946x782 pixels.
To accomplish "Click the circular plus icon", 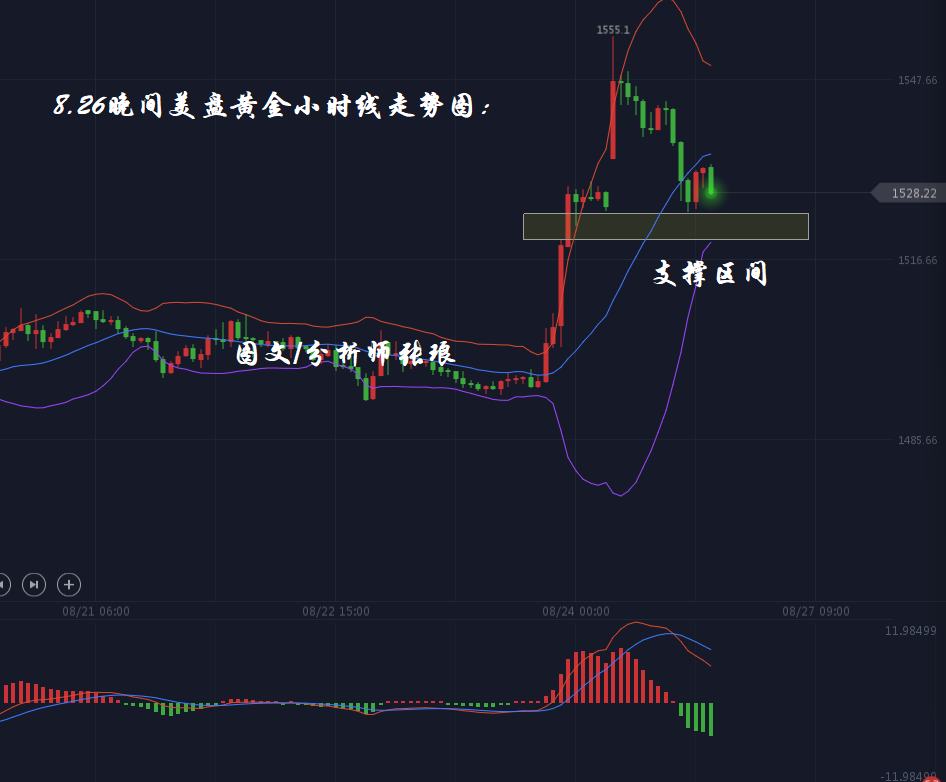I will pyautogui.click(x=68, y=584).
